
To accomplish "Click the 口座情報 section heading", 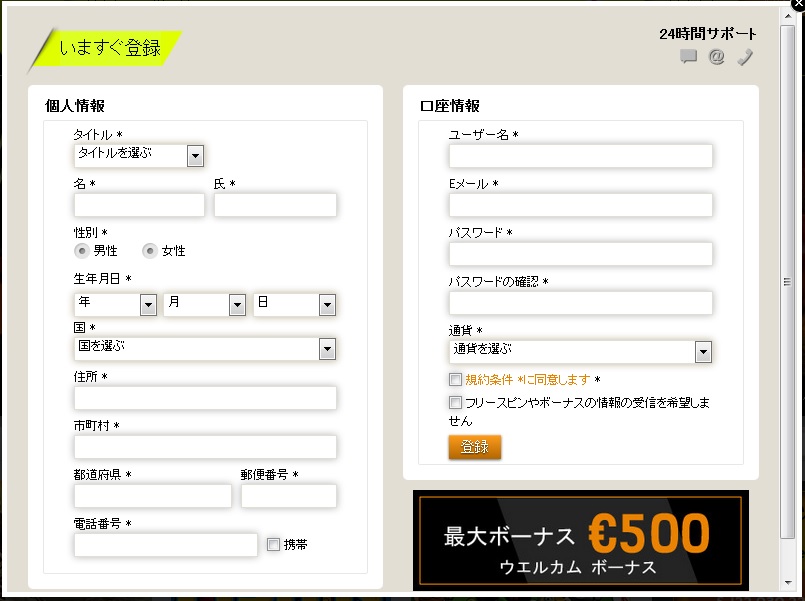I will pos(450,106).
